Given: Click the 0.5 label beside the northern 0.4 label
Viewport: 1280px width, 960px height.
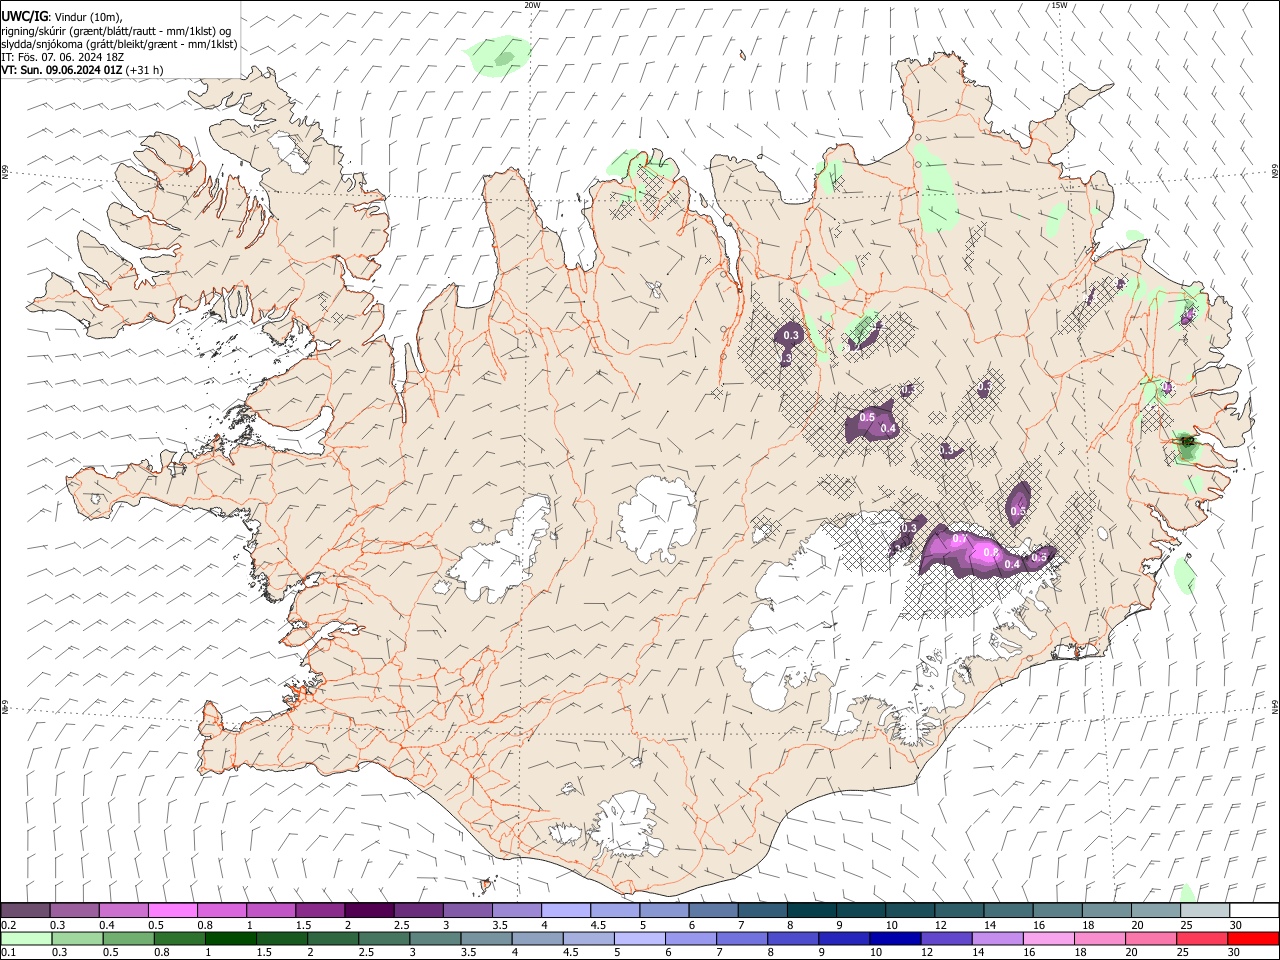Looking at the screenshot, I should pyautogui.click(x=867, y=417).
